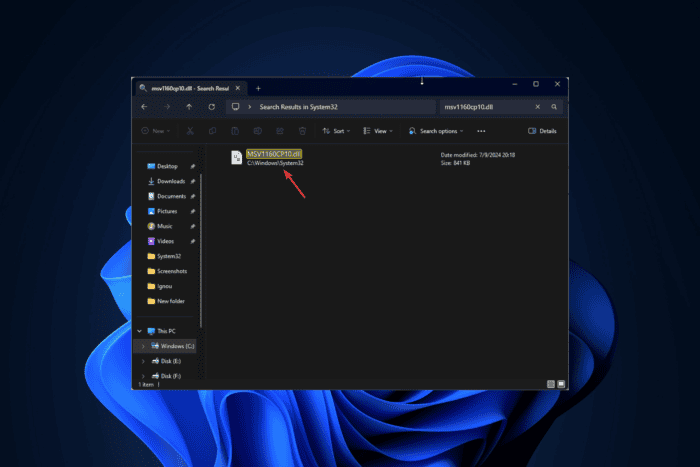
Task: Unpin Desktop using its pin icon
Action: pyautogui.click(x=193, y=166)
